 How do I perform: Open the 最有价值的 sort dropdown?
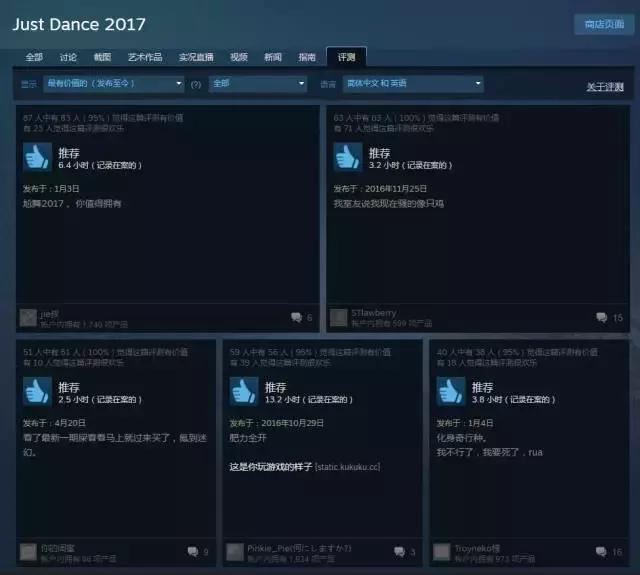coord(113,84)
